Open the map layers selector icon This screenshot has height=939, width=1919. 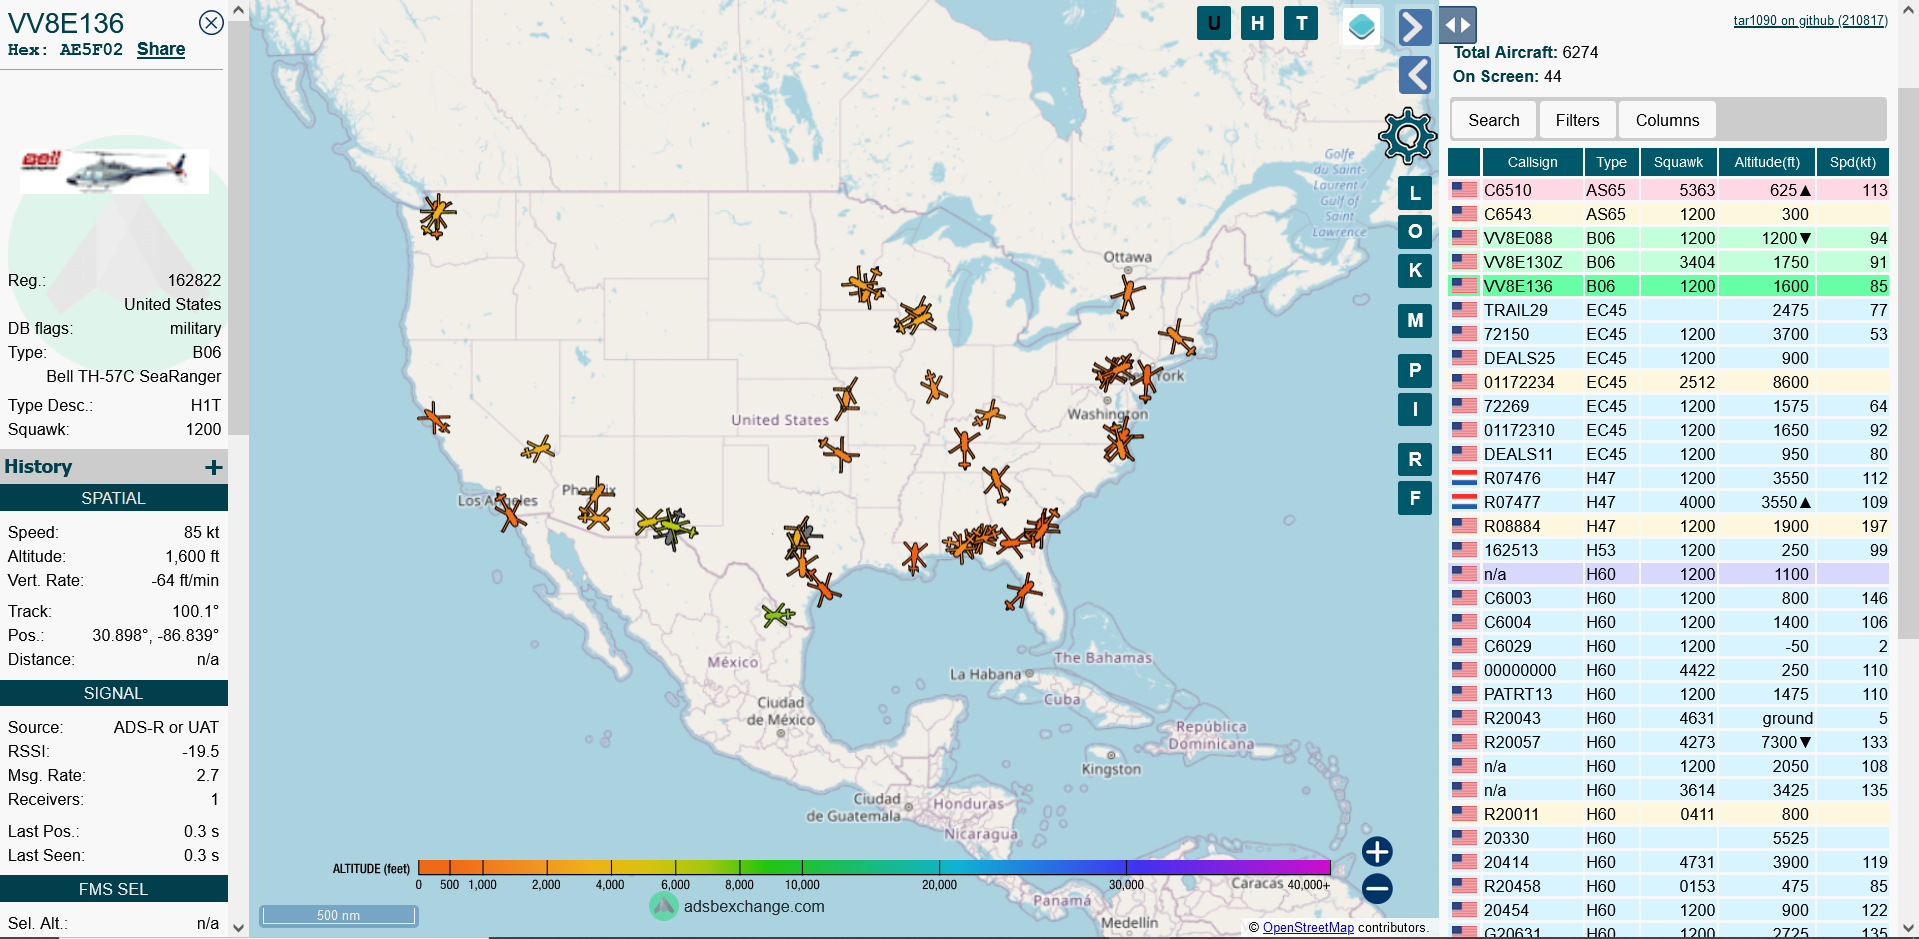(1361, 26)
